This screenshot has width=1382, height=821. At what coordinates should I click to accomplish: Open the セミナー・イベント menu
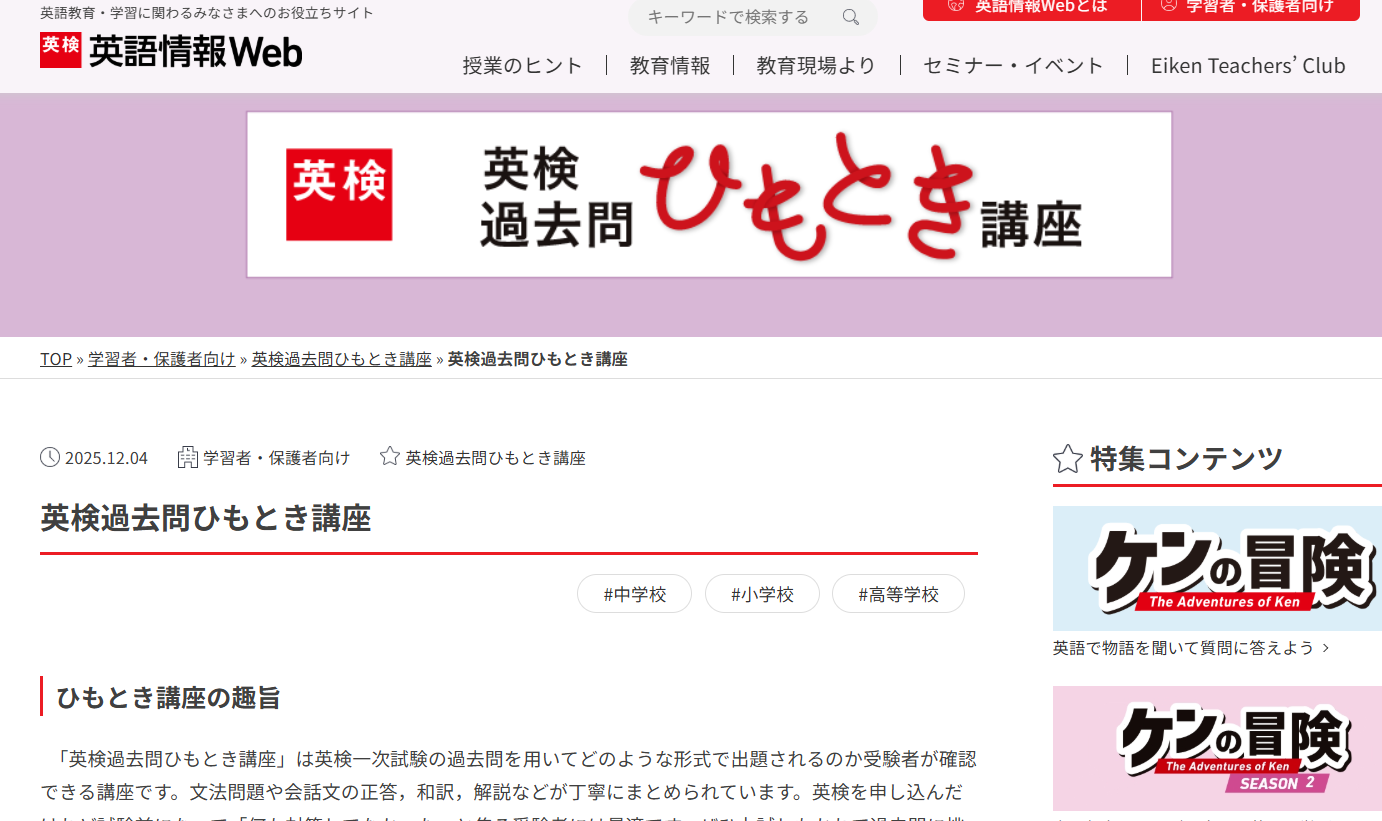[1012, 64]
